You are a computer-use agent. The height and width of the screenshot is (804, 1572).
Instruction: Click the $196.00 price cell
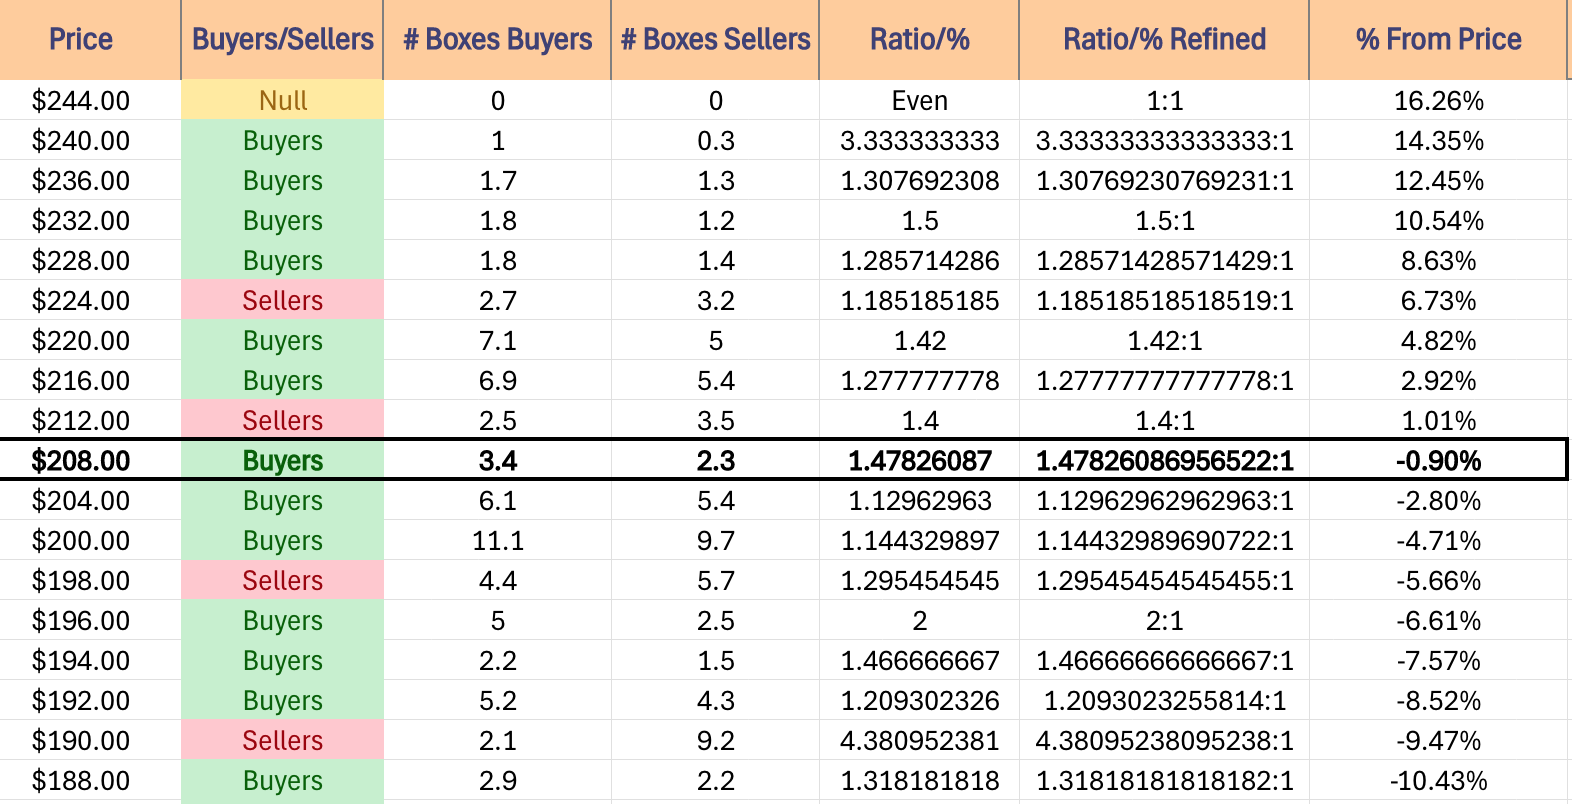pos(90,620)
